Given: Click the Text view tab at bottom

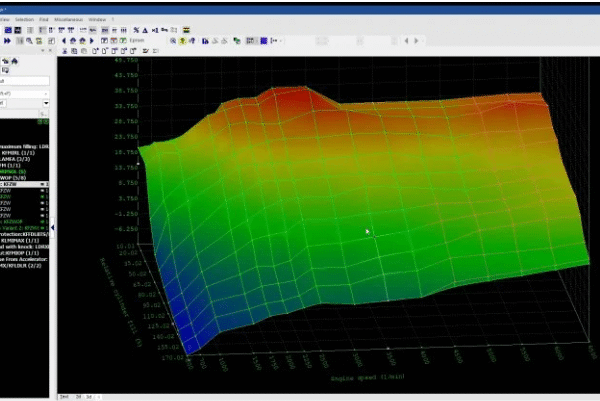Looking at the screenshot, I should click(64, 397).
